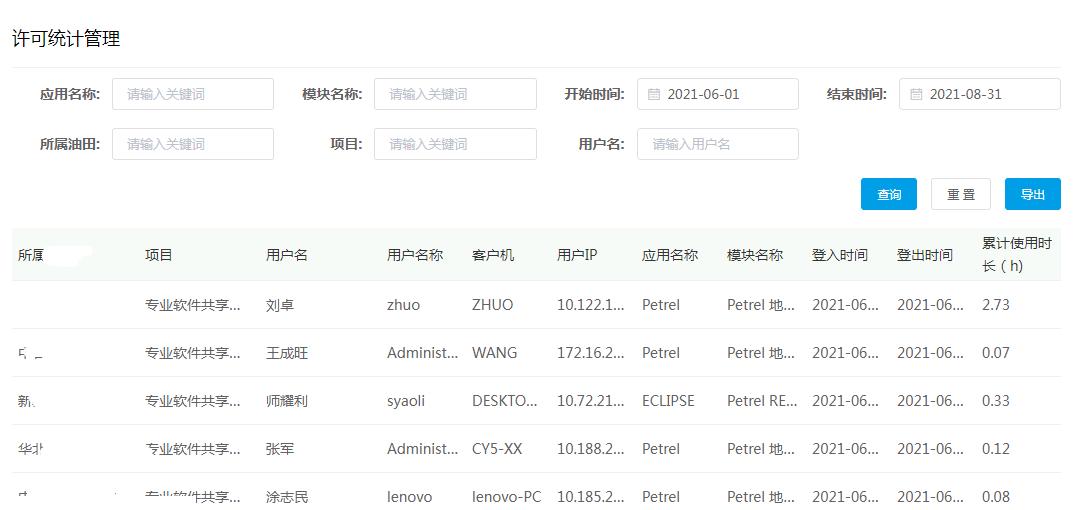
Task: Click the 项目 keyword input field
Action: [455, 144]
